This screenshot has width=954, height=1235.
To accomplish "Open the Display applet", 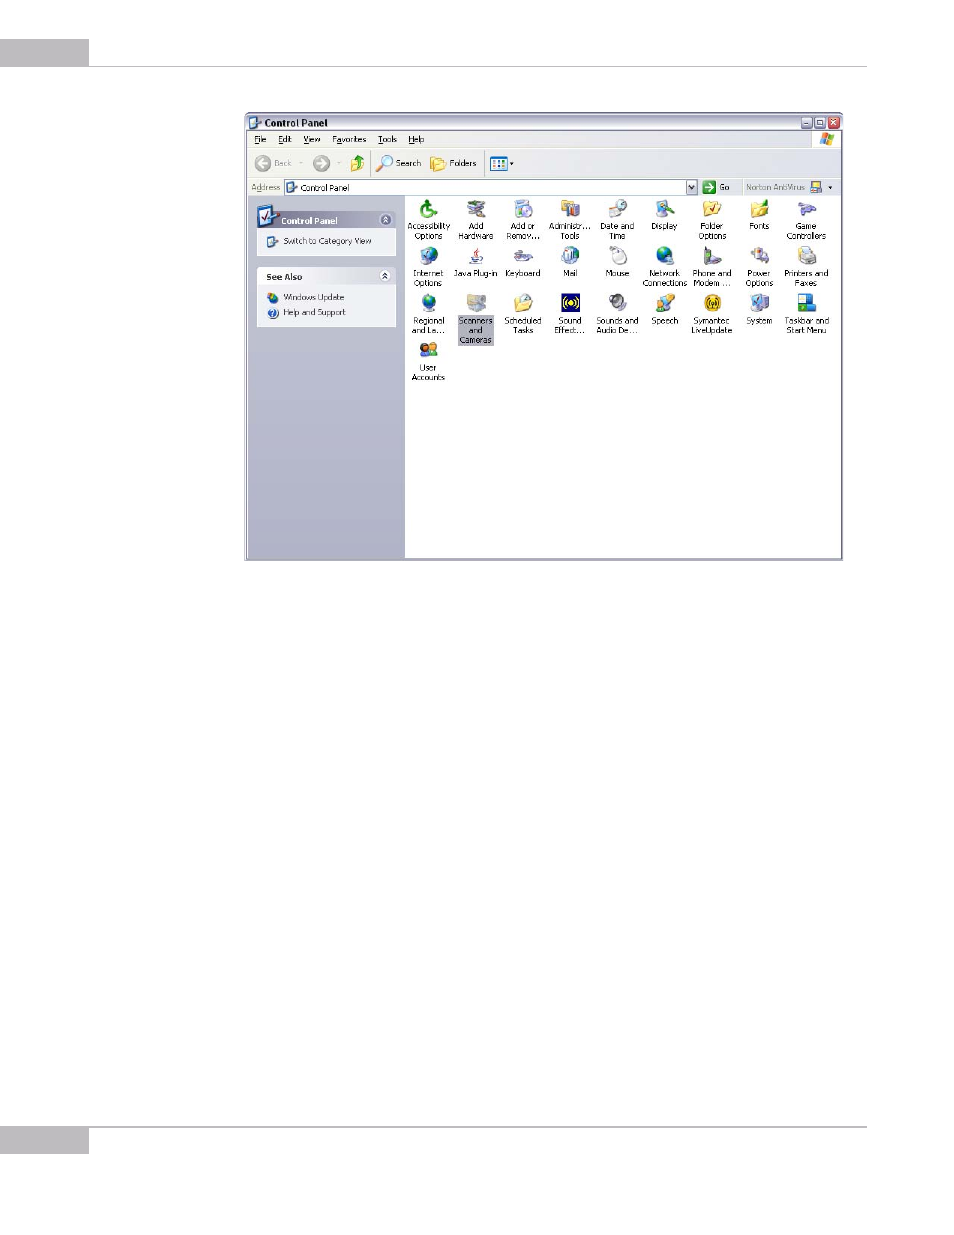I will coord(664,215).
